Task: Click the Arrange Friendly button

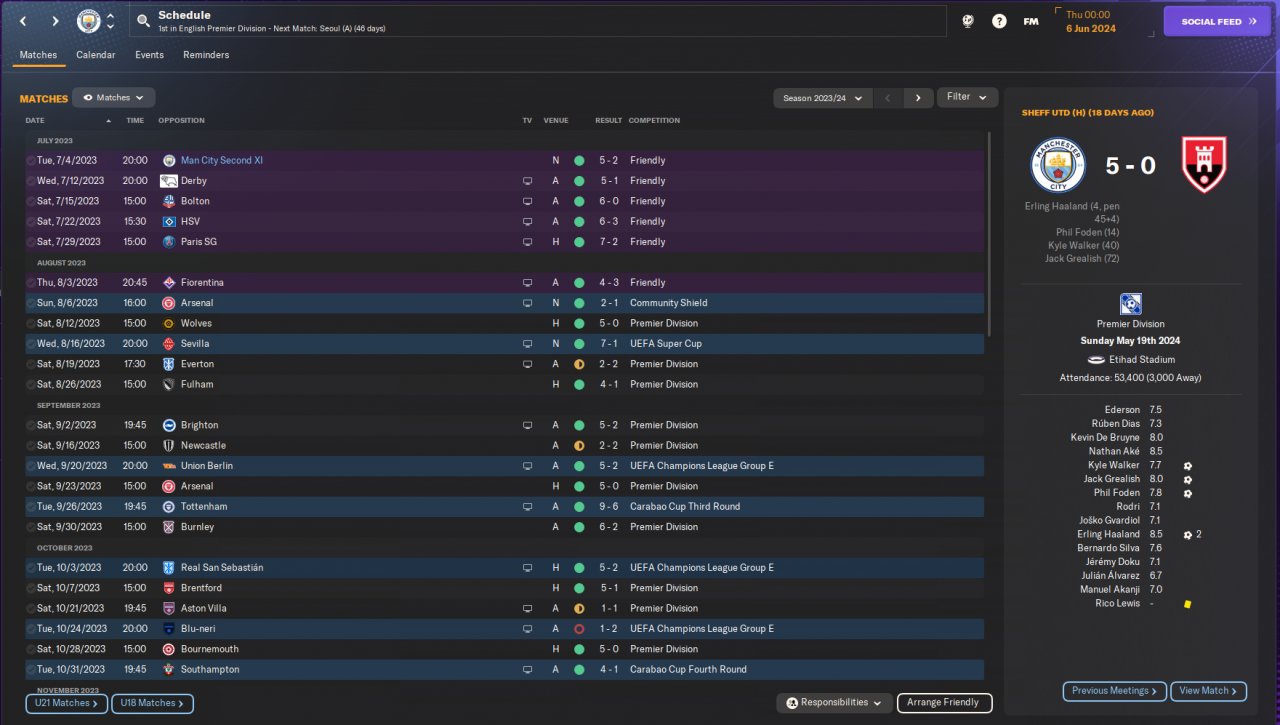Action: [x=944, y=703]
